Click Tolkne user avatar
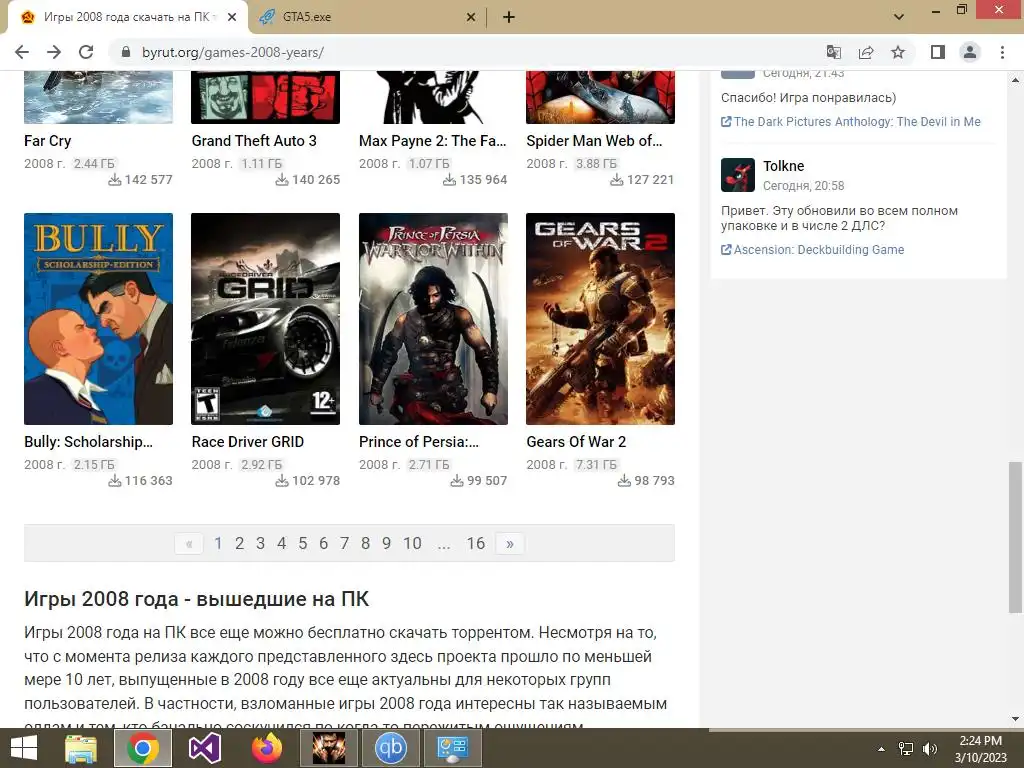Viewport: 1024px width, 768px height. (x=738, y=175)
